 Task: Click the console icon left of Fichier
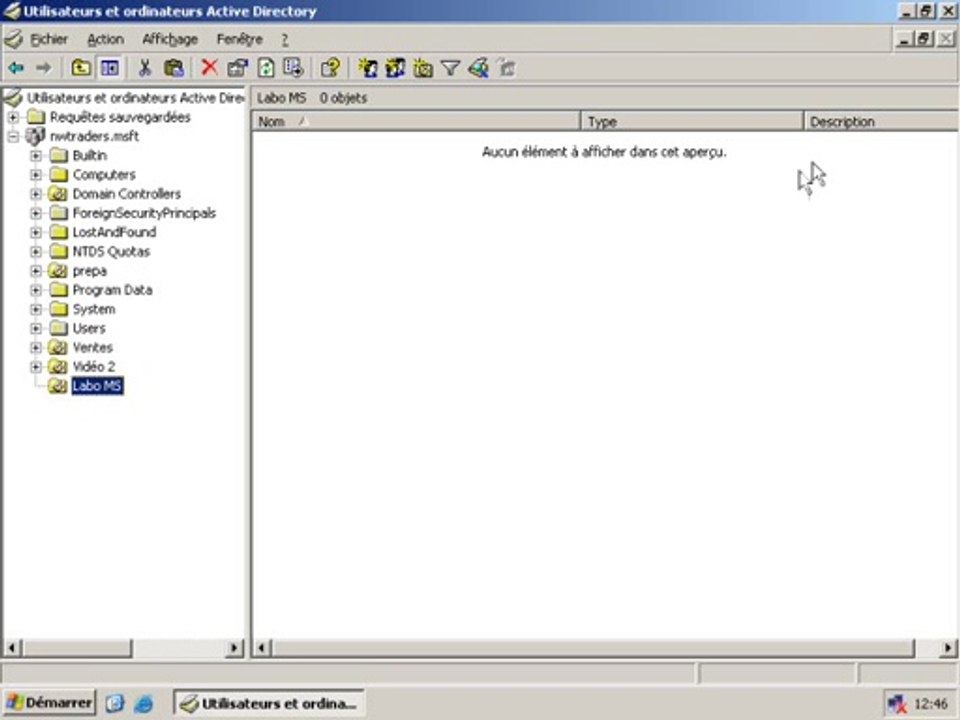click(13, 39)
